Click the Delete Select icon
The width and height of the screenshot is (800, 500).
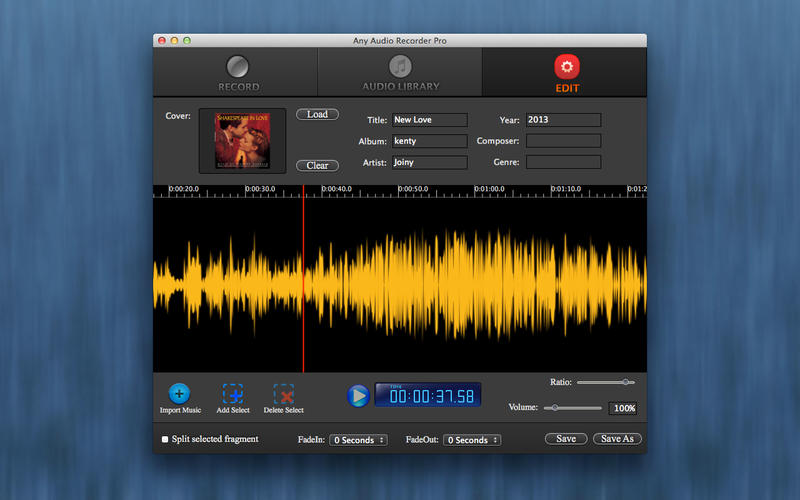[284, 394]
